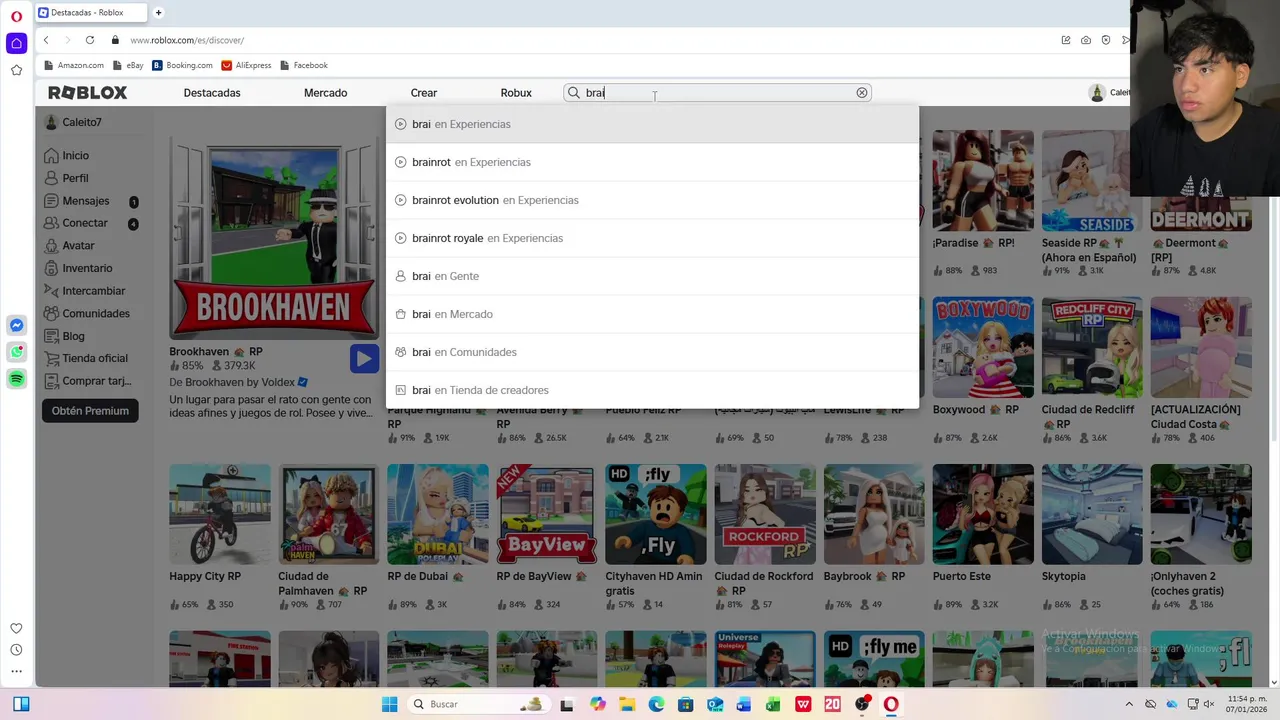Screen dimensions: 1280x720
Task: Open the Destacadas nav tab
Action: pyautogui.click(x=212, y=93)
